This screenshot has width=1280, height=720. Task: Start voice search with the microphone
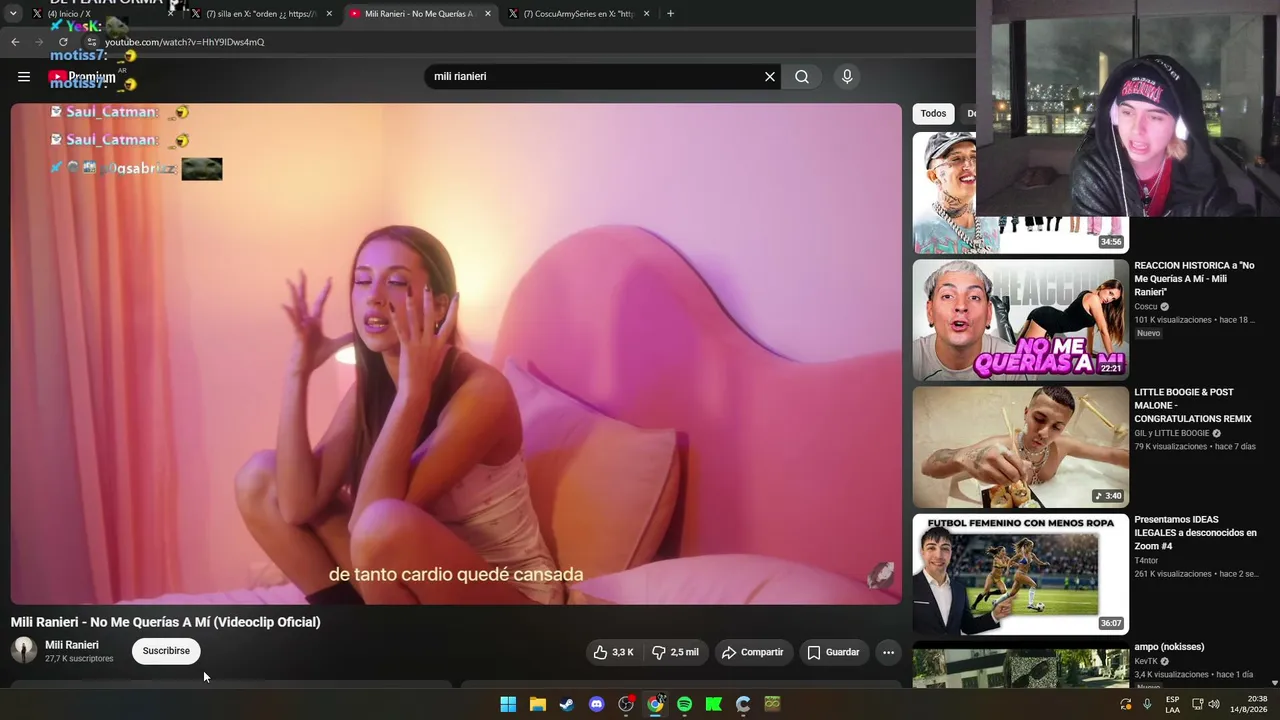click(x=847, y=76)
